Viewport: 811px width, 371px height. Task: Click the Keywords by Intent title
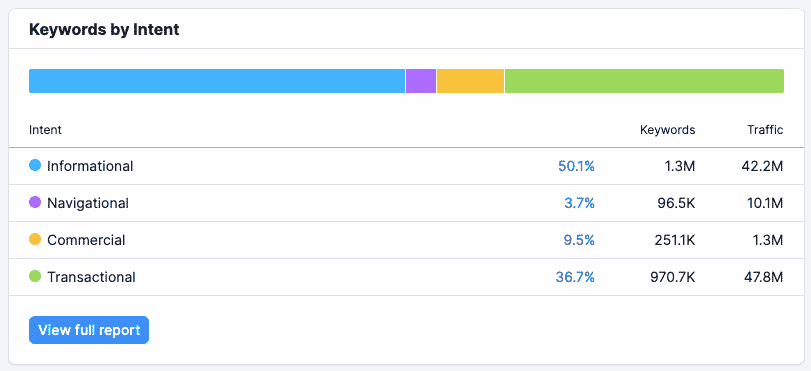[x=104, y=29]
